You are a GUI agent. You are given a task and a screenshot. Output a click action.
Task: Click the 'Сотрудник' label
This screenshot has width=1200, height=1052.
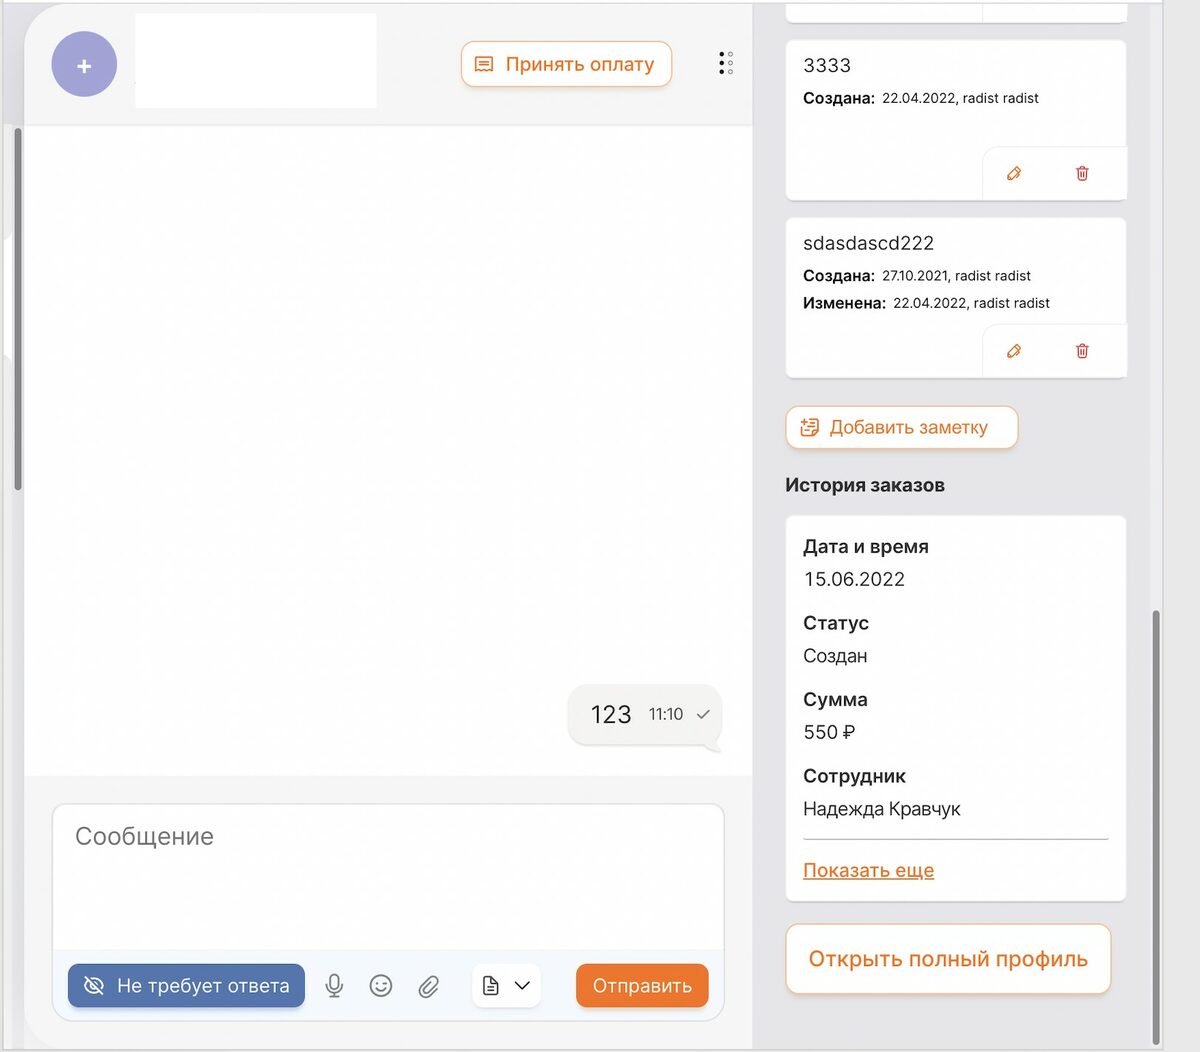point(854,776)
